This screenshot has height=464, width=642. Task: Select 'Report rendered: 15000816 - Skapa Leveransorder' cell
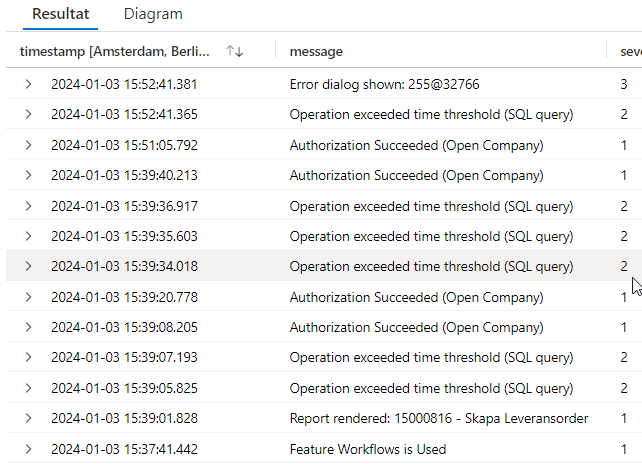(x=438, y=418)
